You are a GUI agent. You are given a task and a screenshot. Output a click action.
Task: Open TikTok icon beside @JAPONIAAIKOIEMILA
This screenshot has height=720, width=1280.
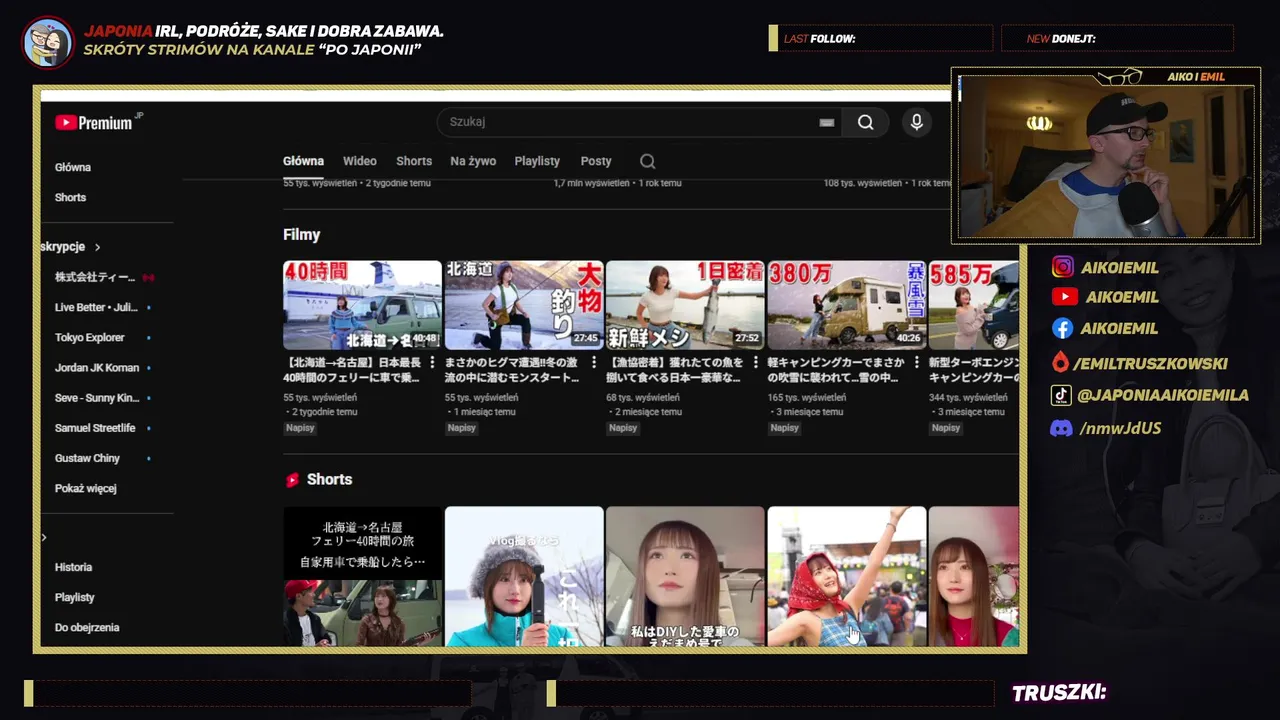coord(1061,395)
